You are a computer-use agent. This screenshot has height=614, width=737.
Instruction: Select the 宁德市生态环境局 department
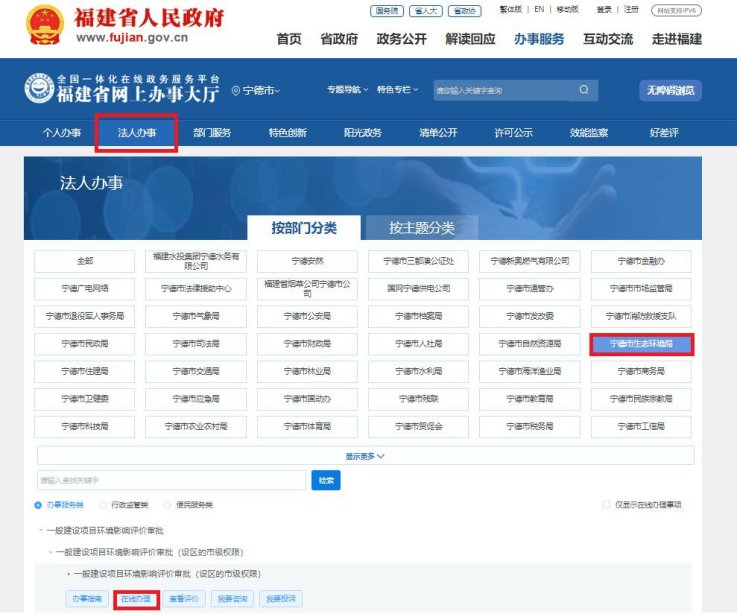pyautogui.click(x=641, y=343)
